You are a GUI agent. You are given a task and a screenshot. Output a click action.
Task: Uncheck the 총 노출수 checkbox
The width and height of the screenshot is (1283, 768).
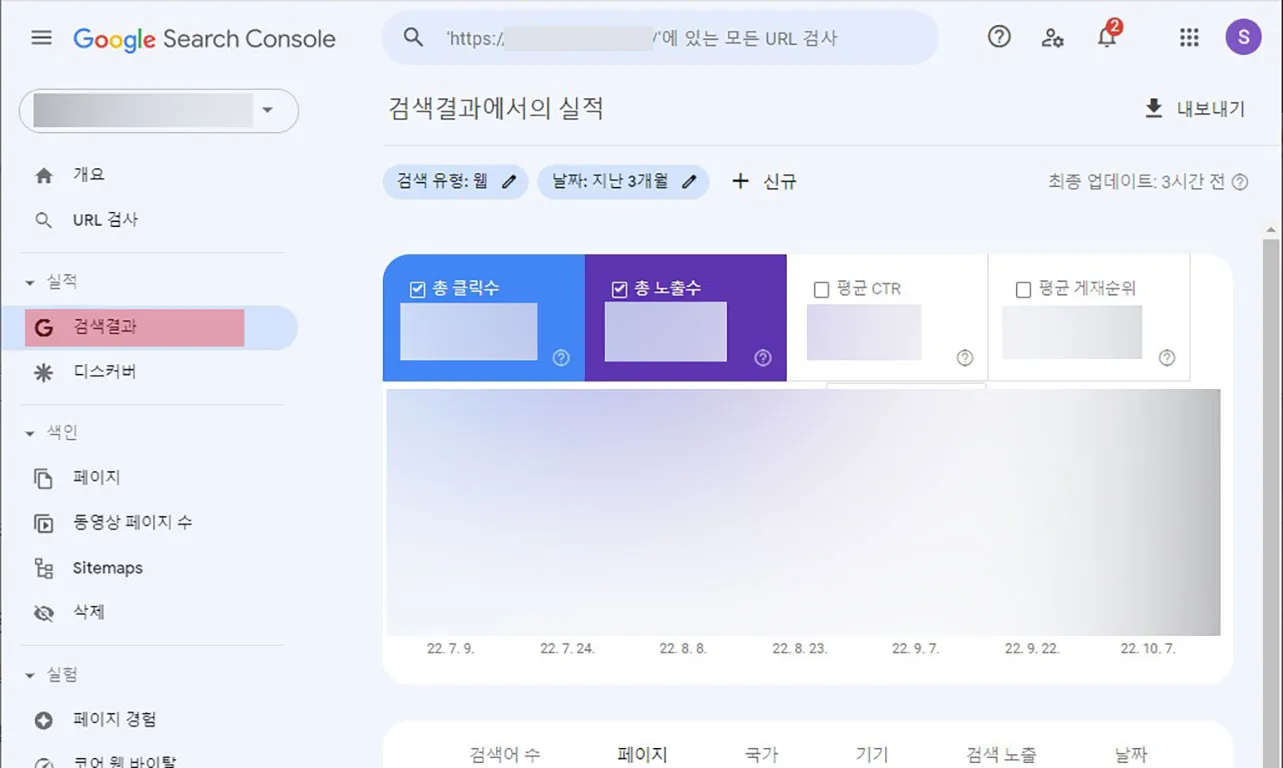coord(619,289)
